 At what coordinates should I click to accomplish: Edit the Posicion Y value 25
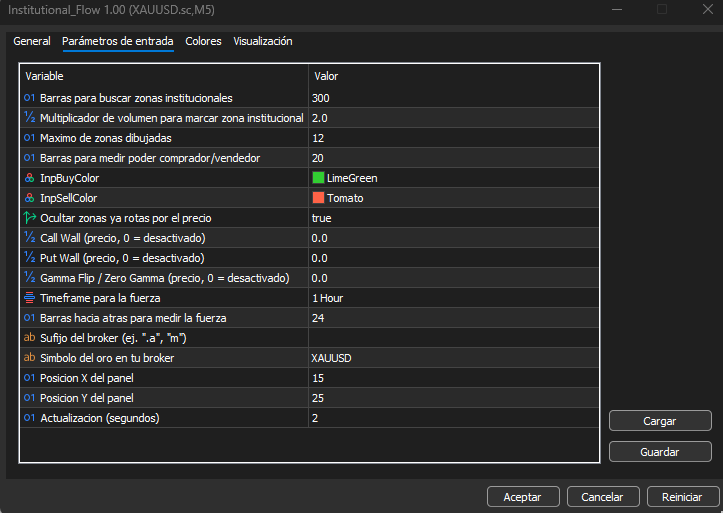[x=454, y=397]
